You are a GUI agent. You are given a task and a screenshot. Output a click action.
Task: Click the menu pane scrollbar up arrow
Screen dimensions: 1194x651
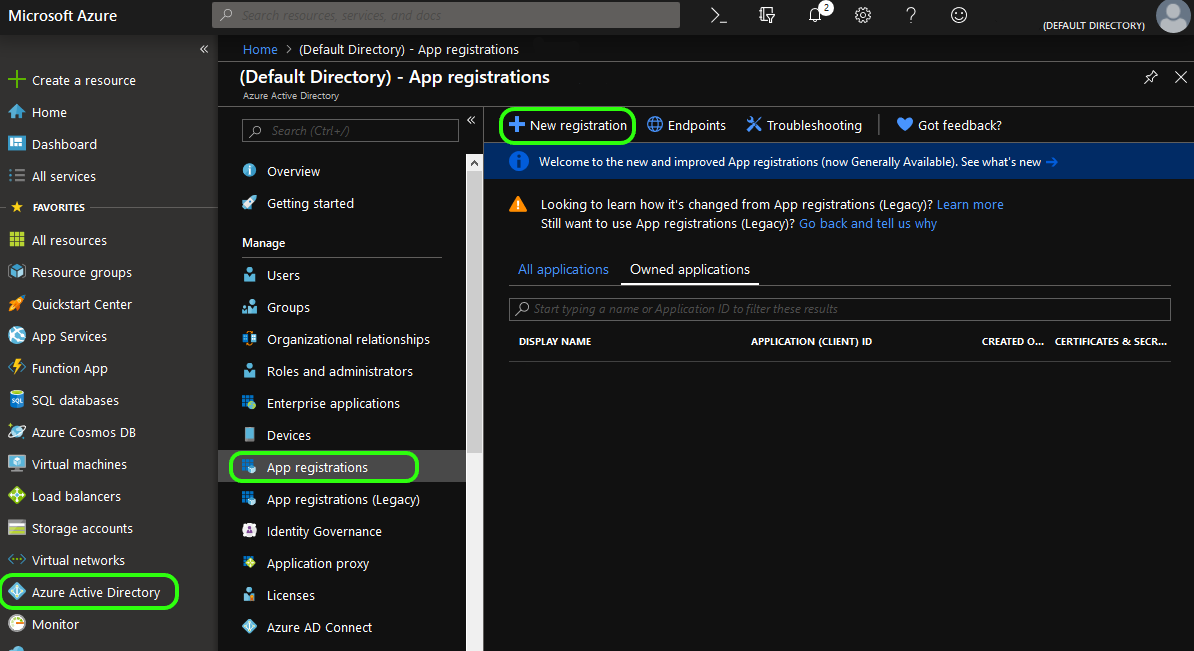point(474,162)
